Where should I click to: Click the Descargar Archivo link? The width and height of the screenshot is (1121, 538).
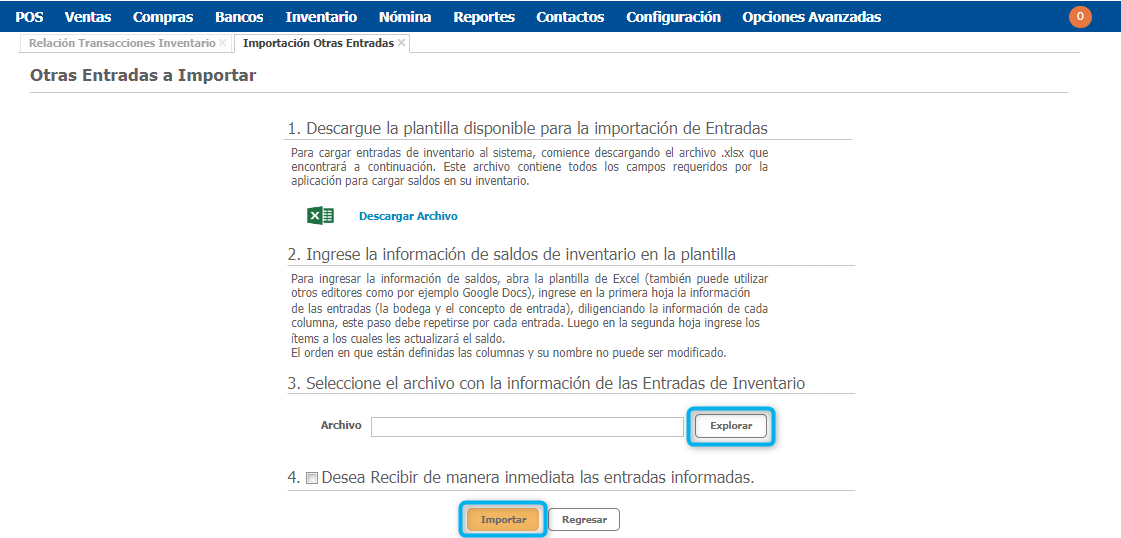click(x=408, y=216)
